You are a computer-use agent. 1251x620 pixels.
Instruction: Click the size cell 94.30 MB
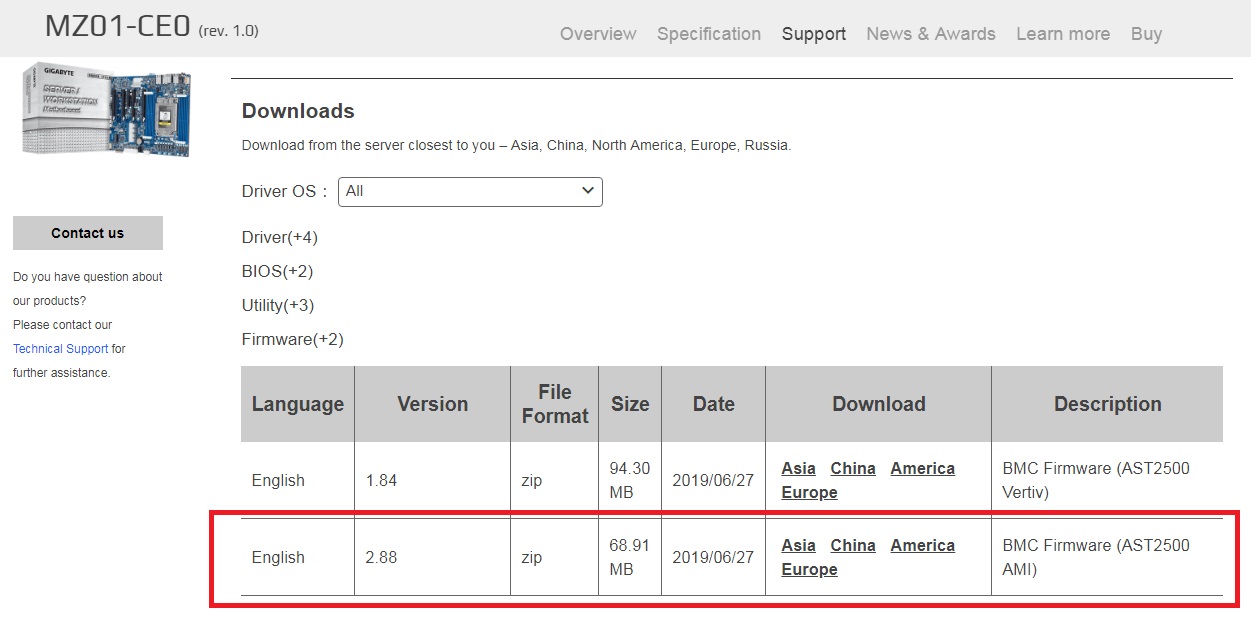(630, 481)
